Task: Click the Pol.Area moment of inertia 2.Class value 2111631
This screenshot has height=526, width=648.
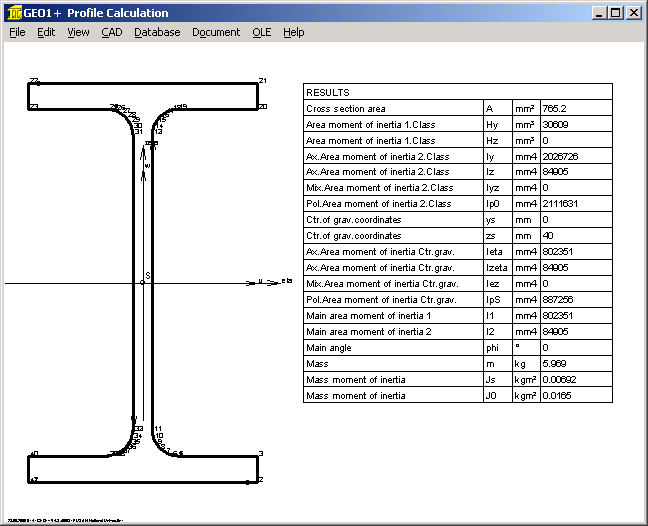Action: [x=562, y=204]
